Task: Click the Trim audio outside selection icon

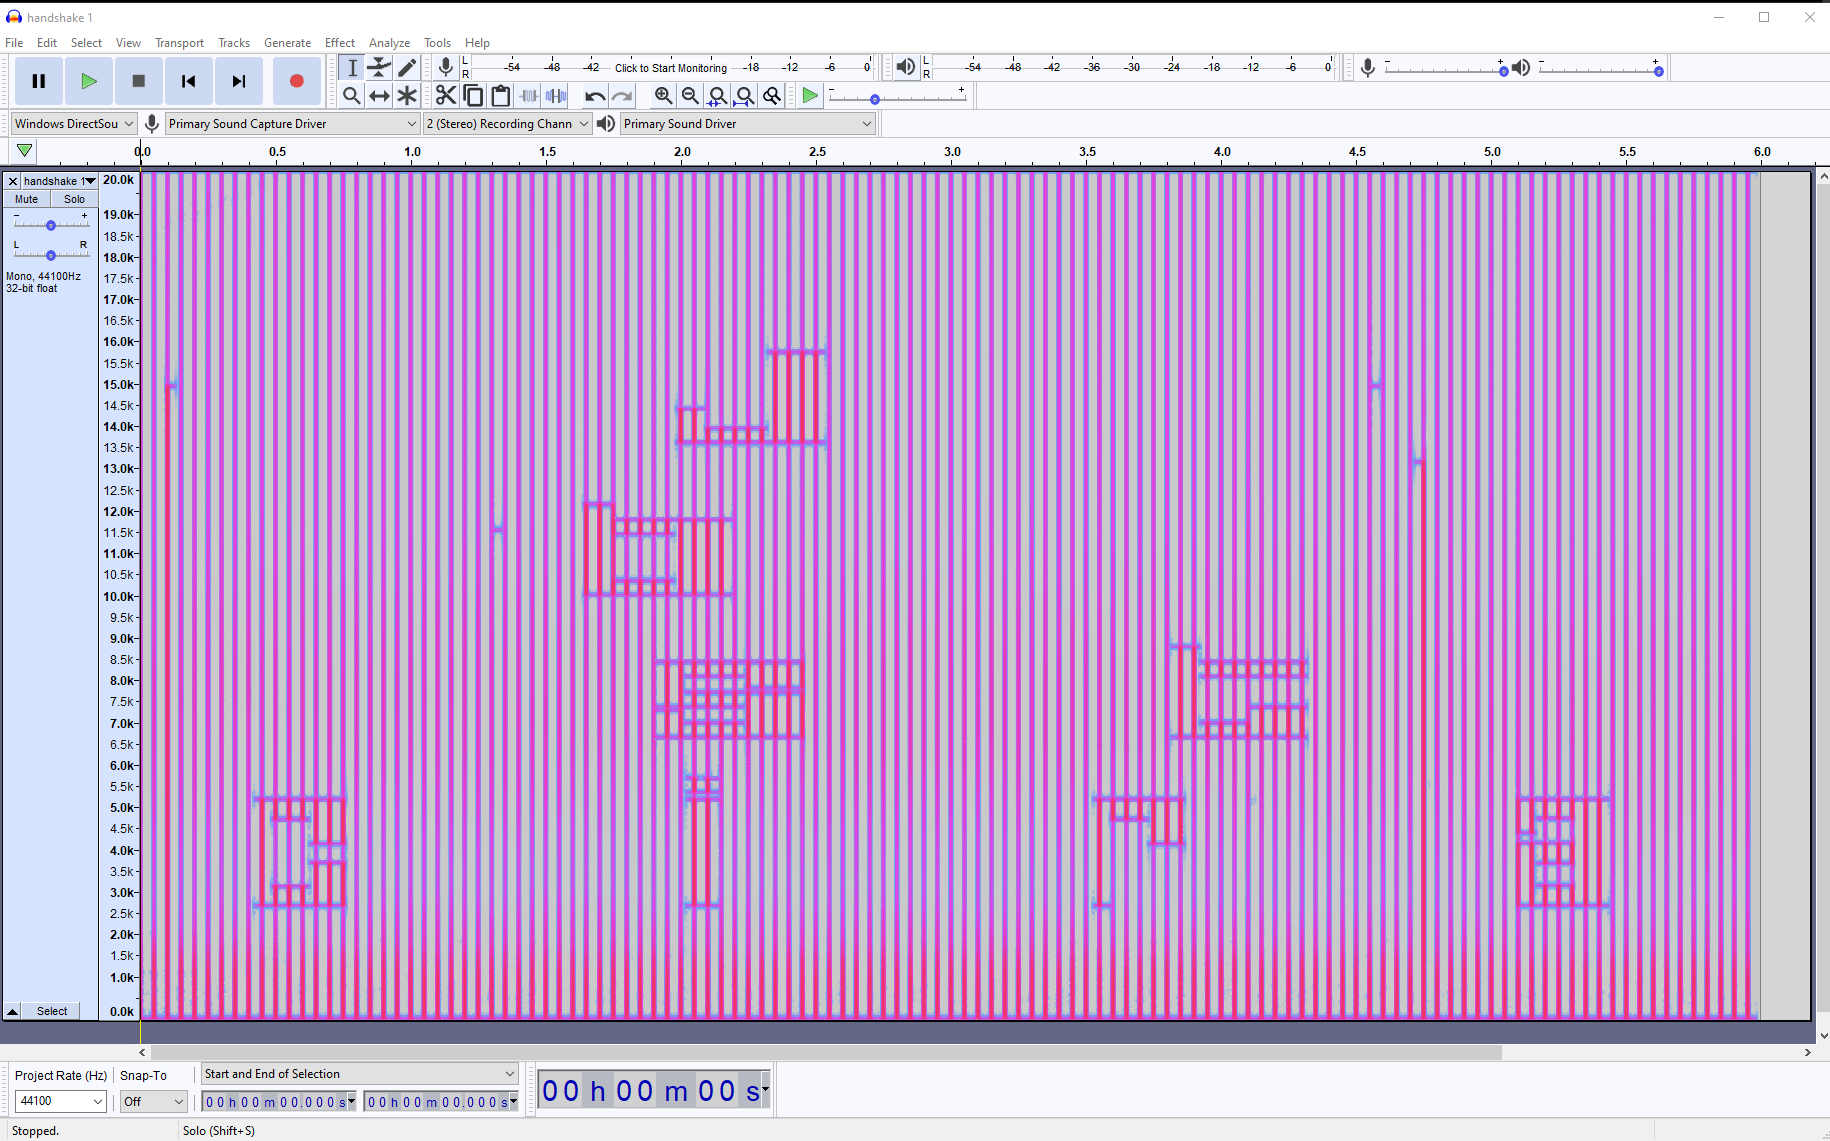Action: (x=529, y=95)
